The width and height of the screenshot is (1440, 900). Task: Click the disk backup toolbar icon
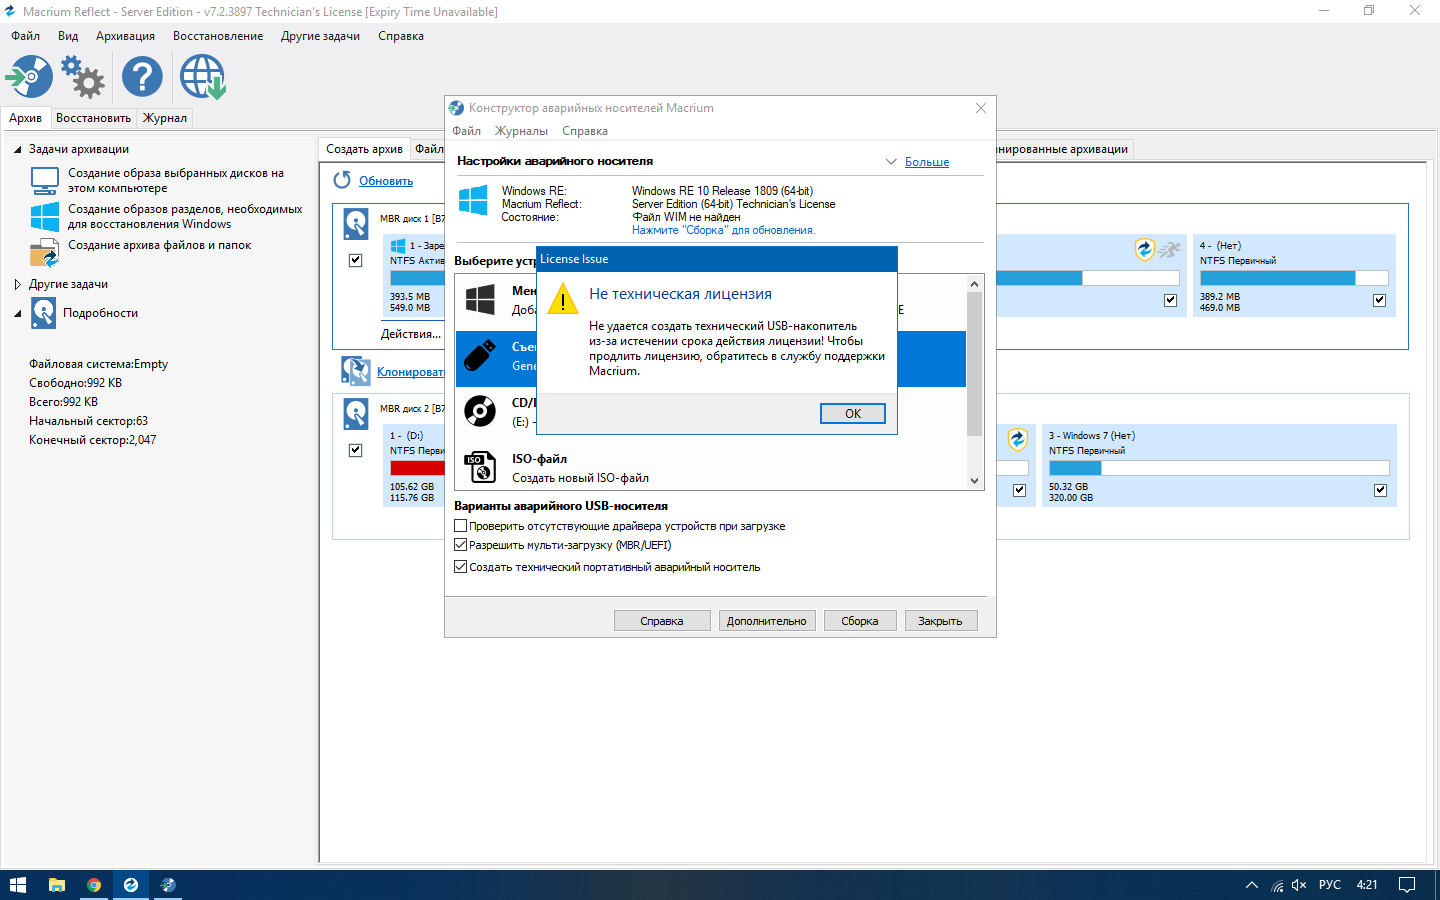29,77
